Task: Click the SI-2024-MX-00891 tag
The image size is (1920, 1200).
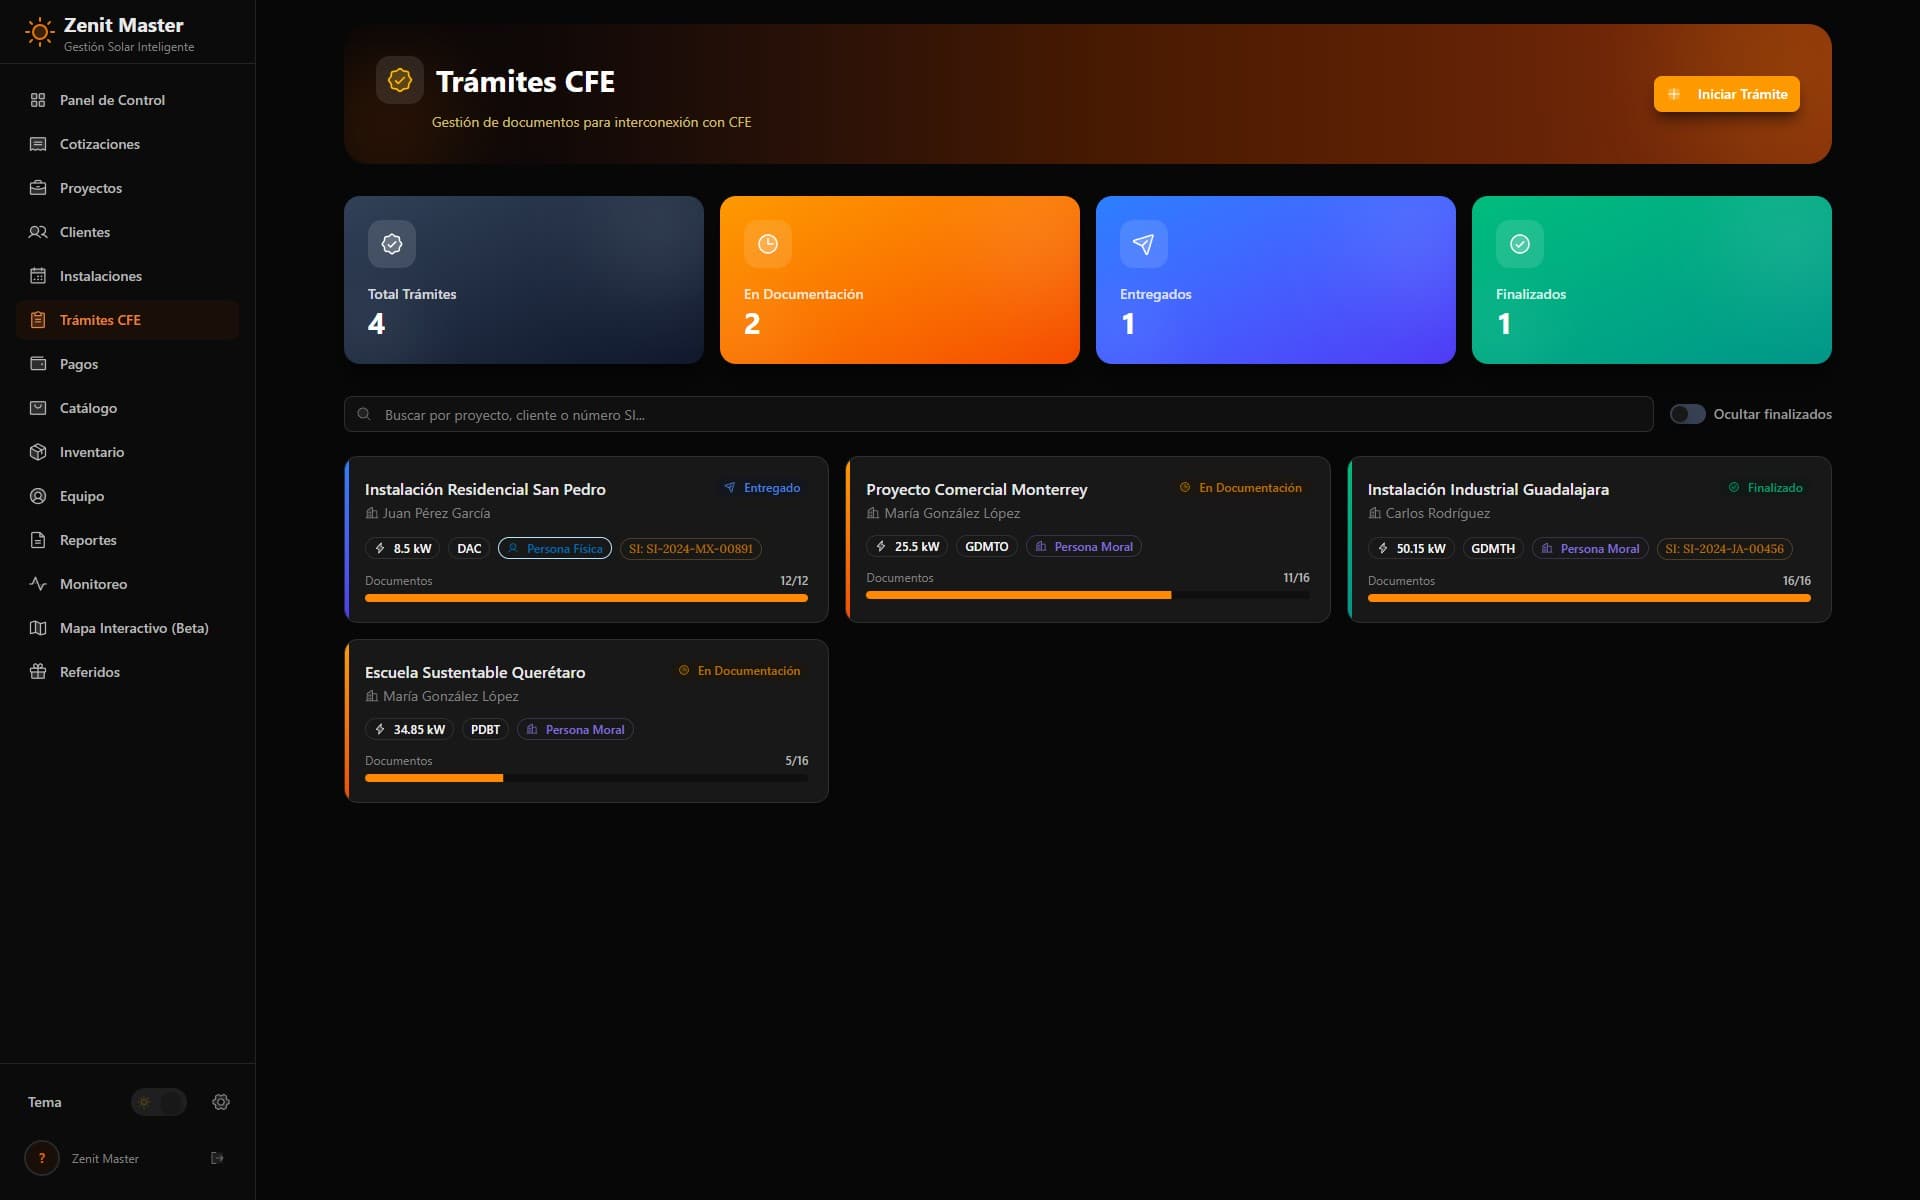Action: click(691, 548)
